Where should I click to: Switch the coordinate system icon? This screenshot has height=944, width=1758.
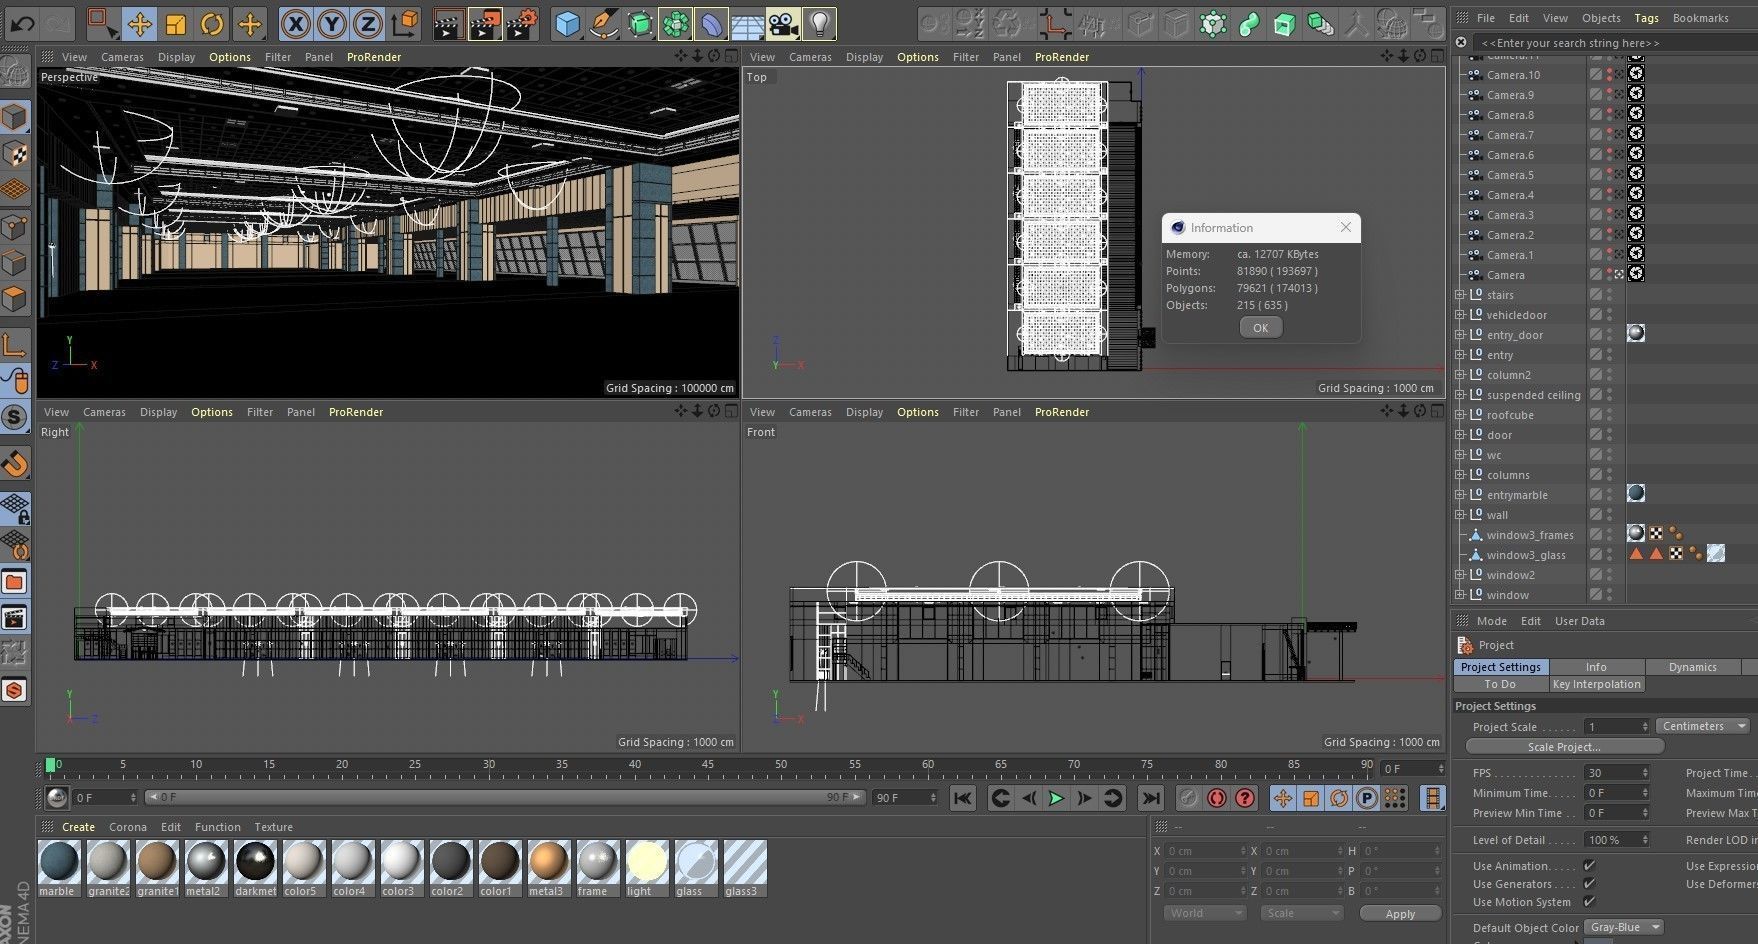(x=405, y=23)
